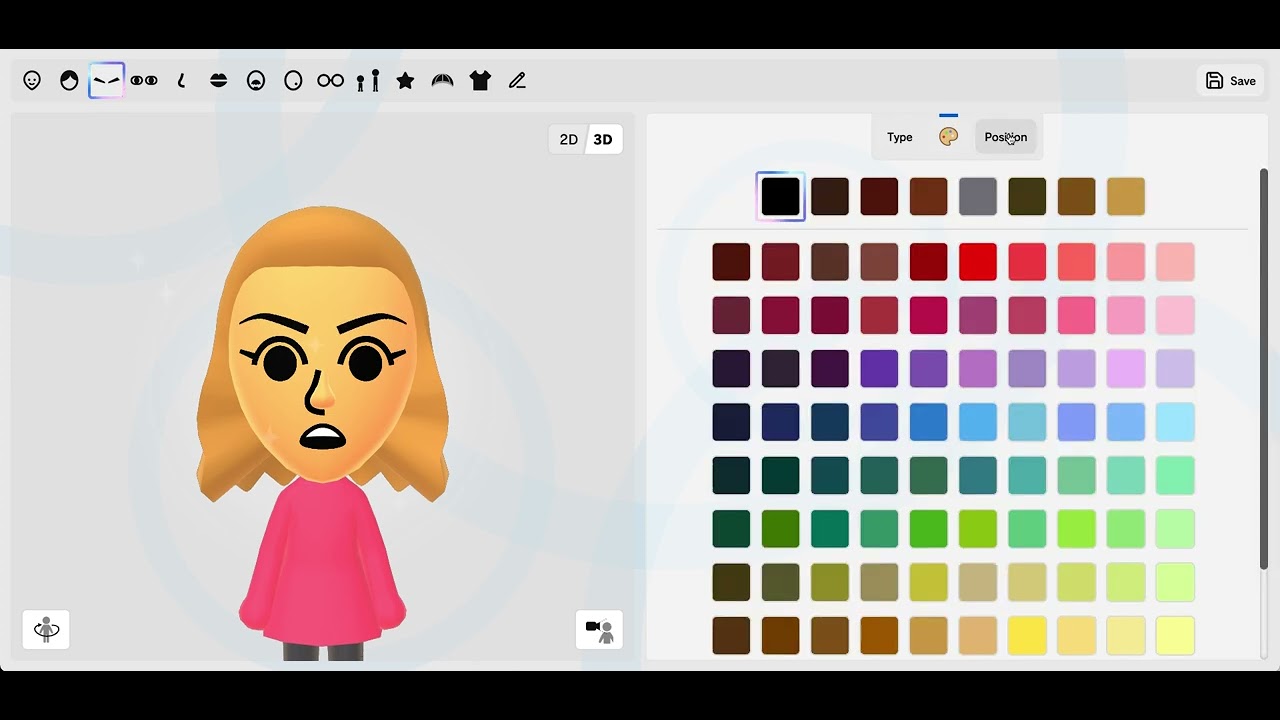1280x720 pixels.
Task: Open the mouth lips category icon
Action: (219, 81)
